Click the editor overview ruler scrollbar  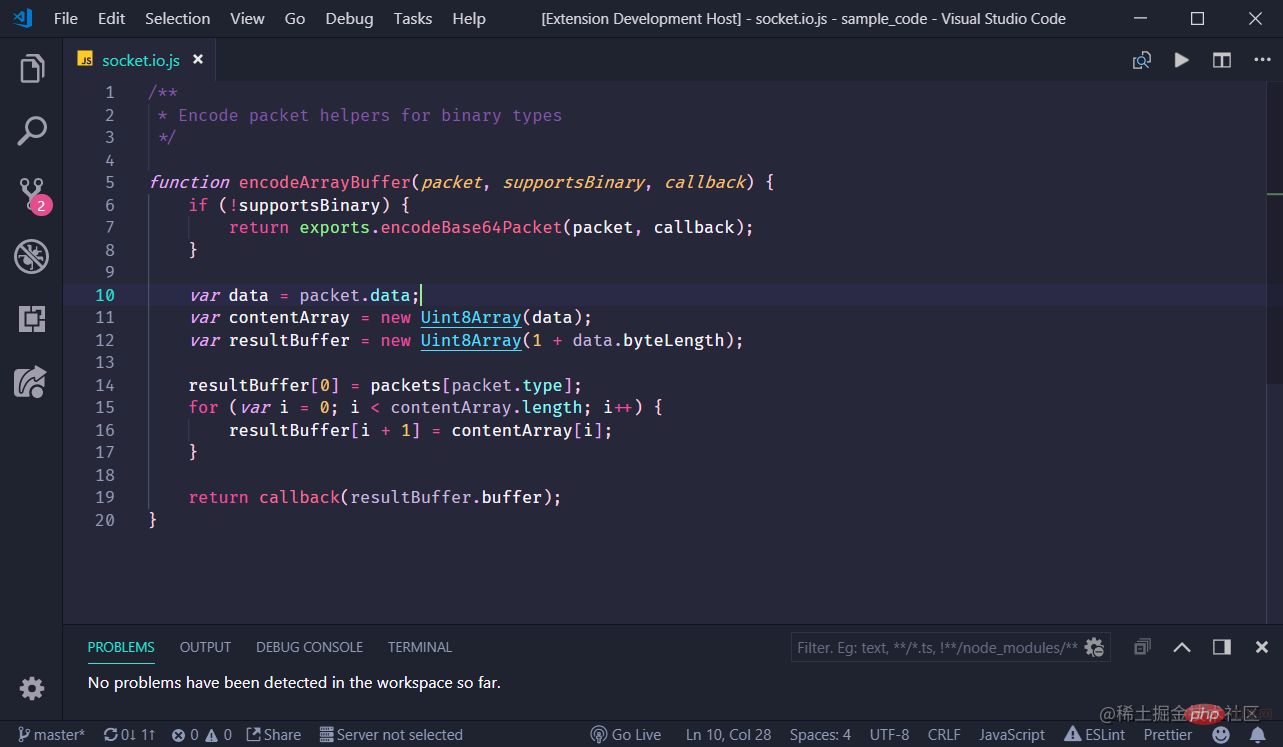pos(1274,352)
